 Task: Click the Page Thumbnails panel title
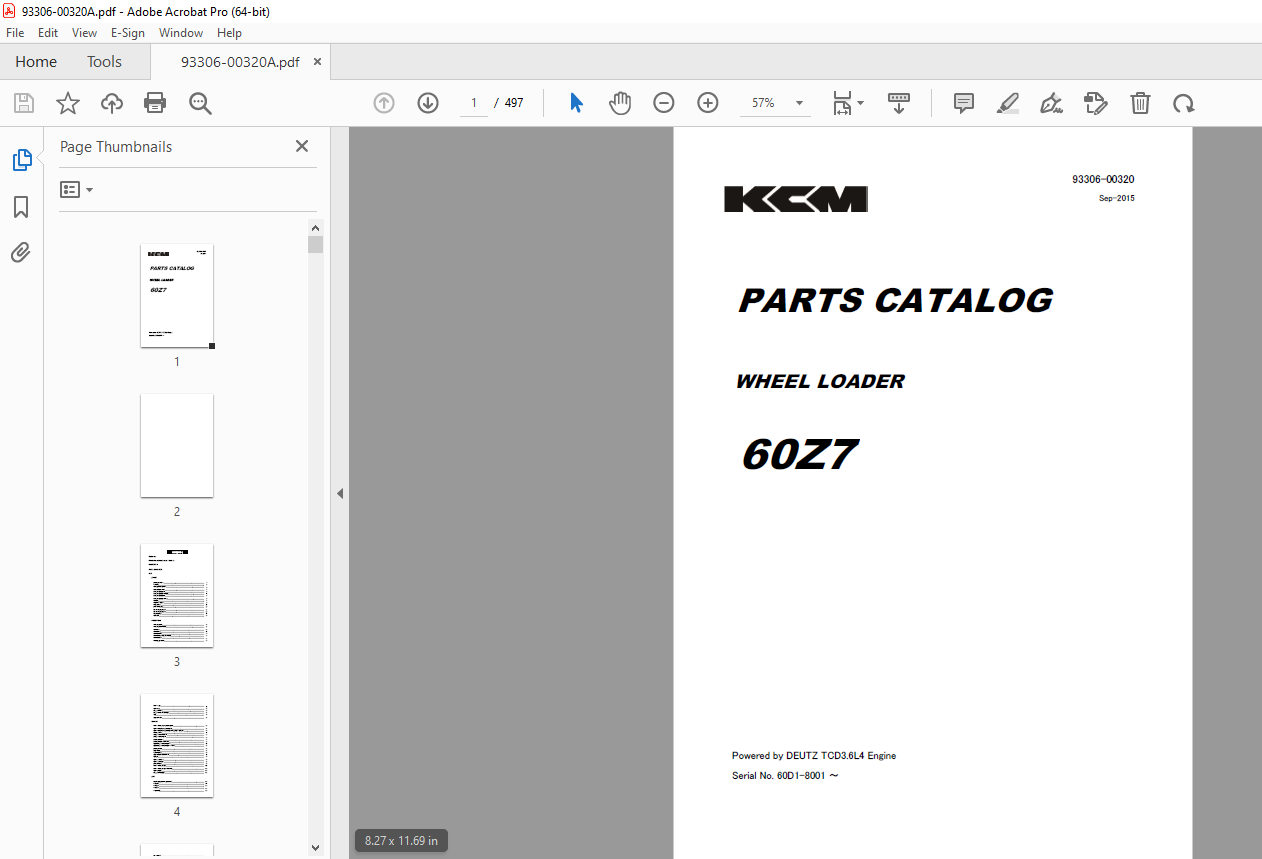point(116,146)
